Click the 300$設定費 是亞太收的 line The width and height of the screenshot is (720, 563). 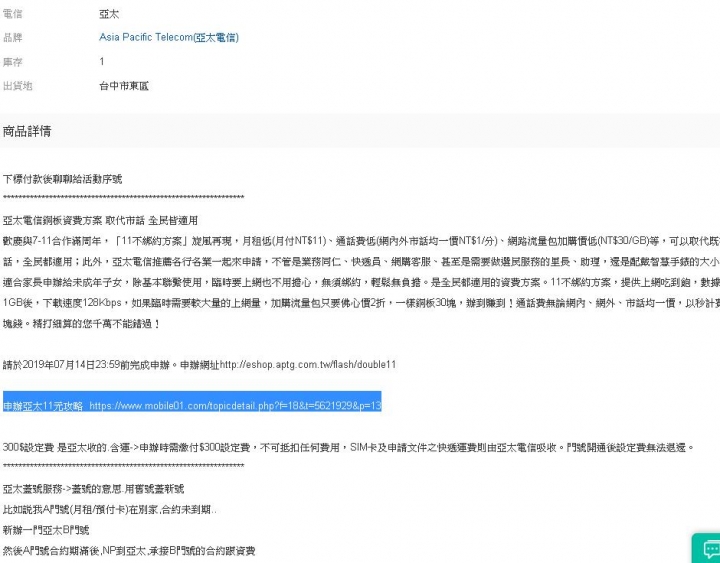click(x=349, y=447)
